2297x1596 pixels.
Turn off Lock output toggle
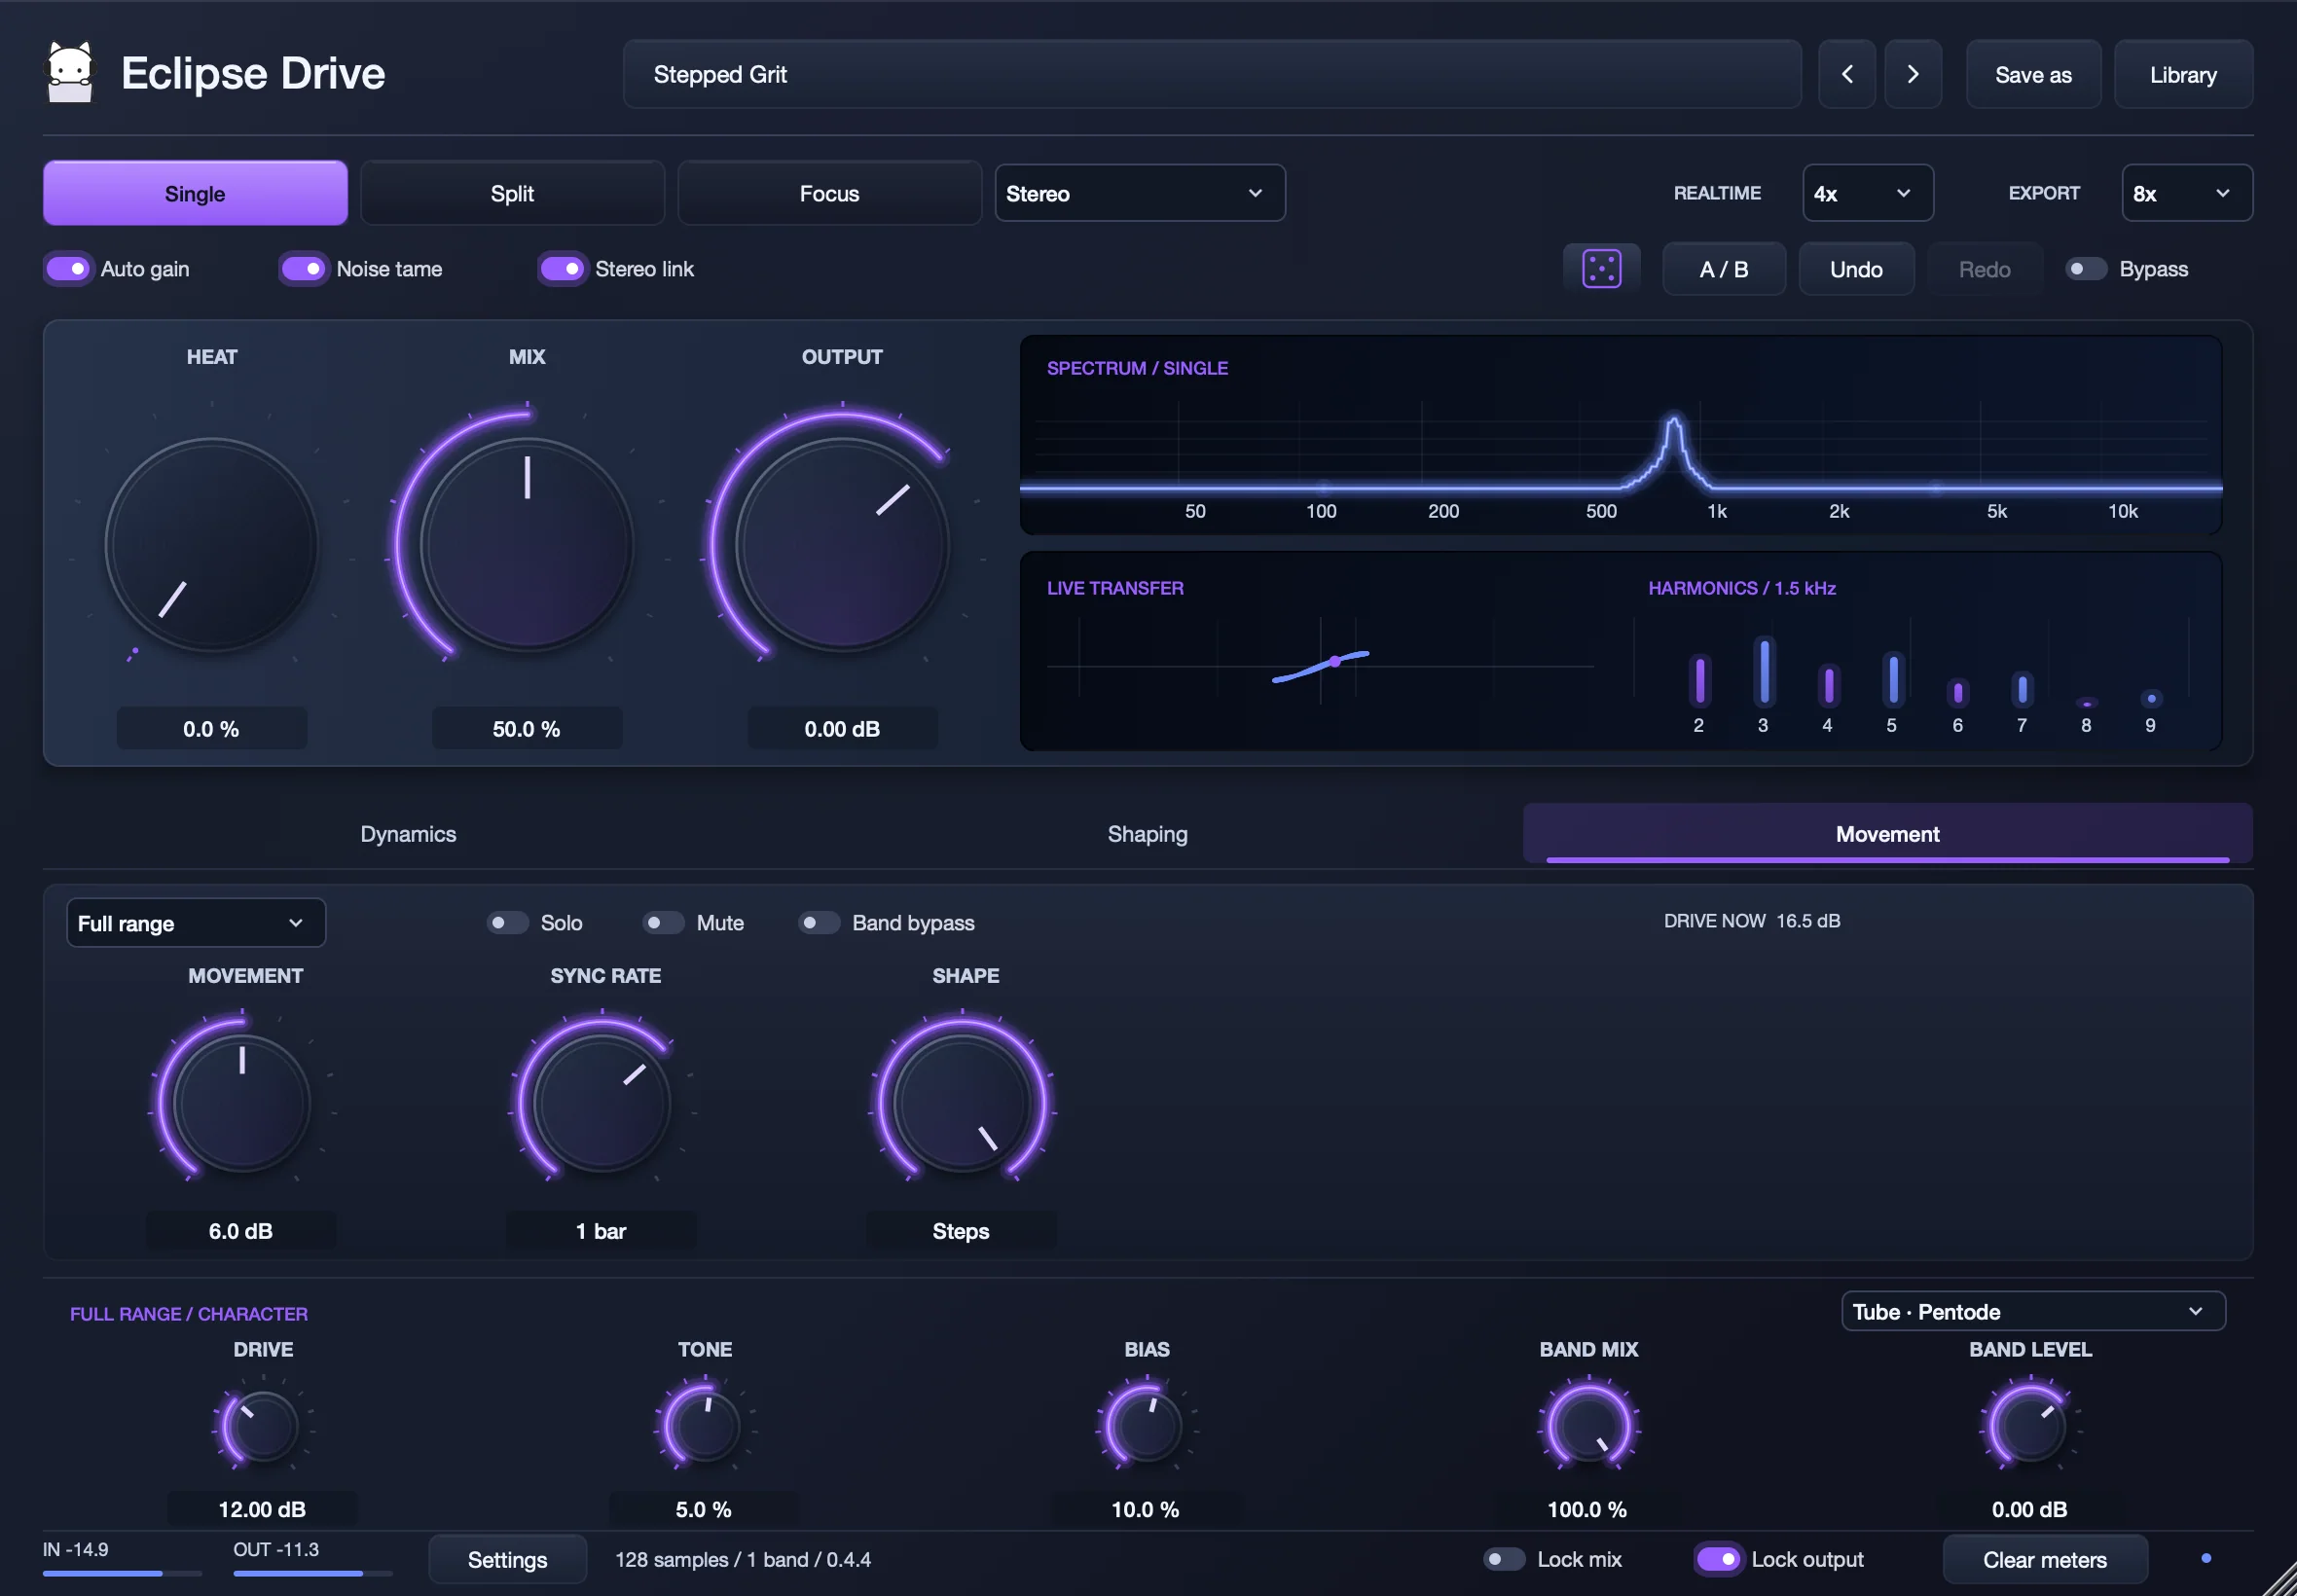pos(1718,1559)
